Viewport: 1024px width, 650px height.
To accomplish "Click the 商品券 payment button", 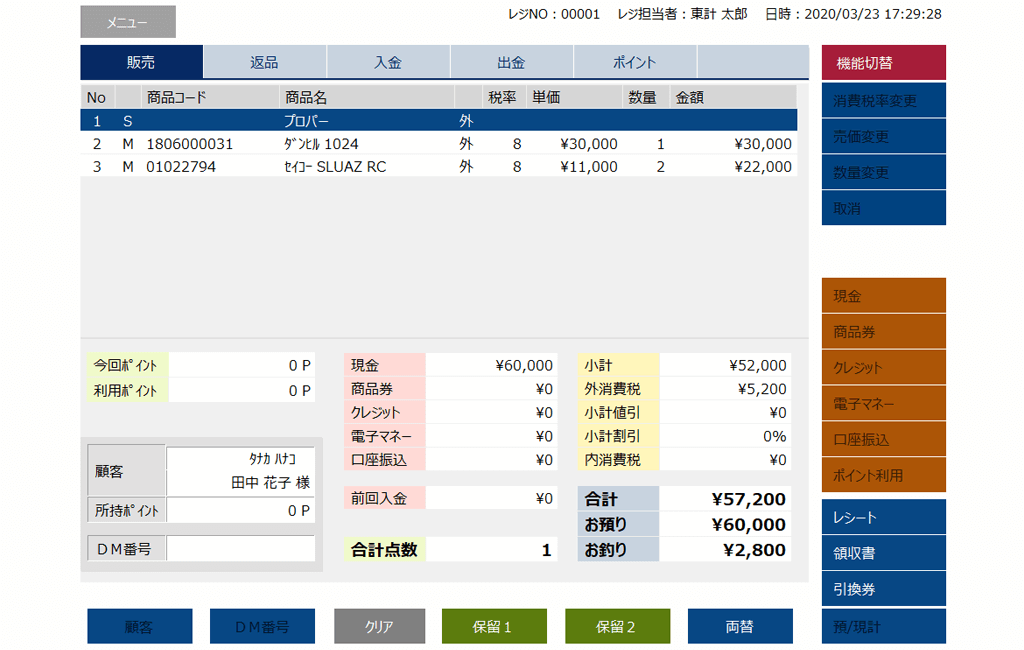I will tap(883, 332).
